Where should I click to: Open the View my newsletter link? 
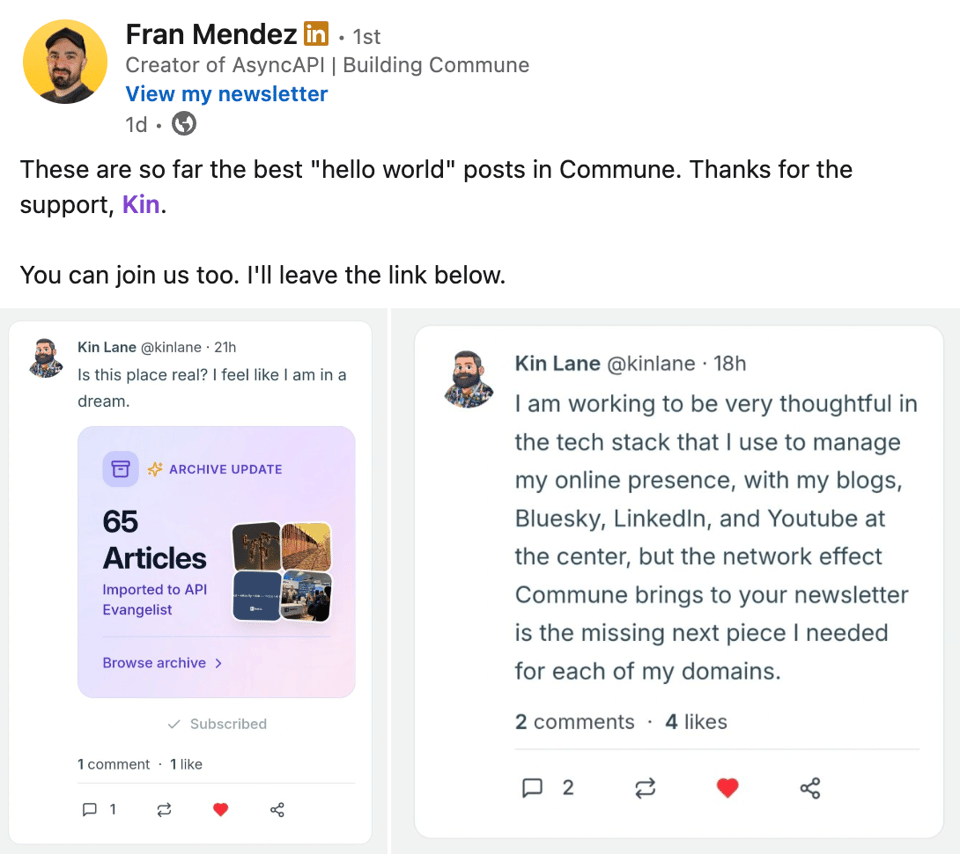pyautogui.click(x=226, y=94)
